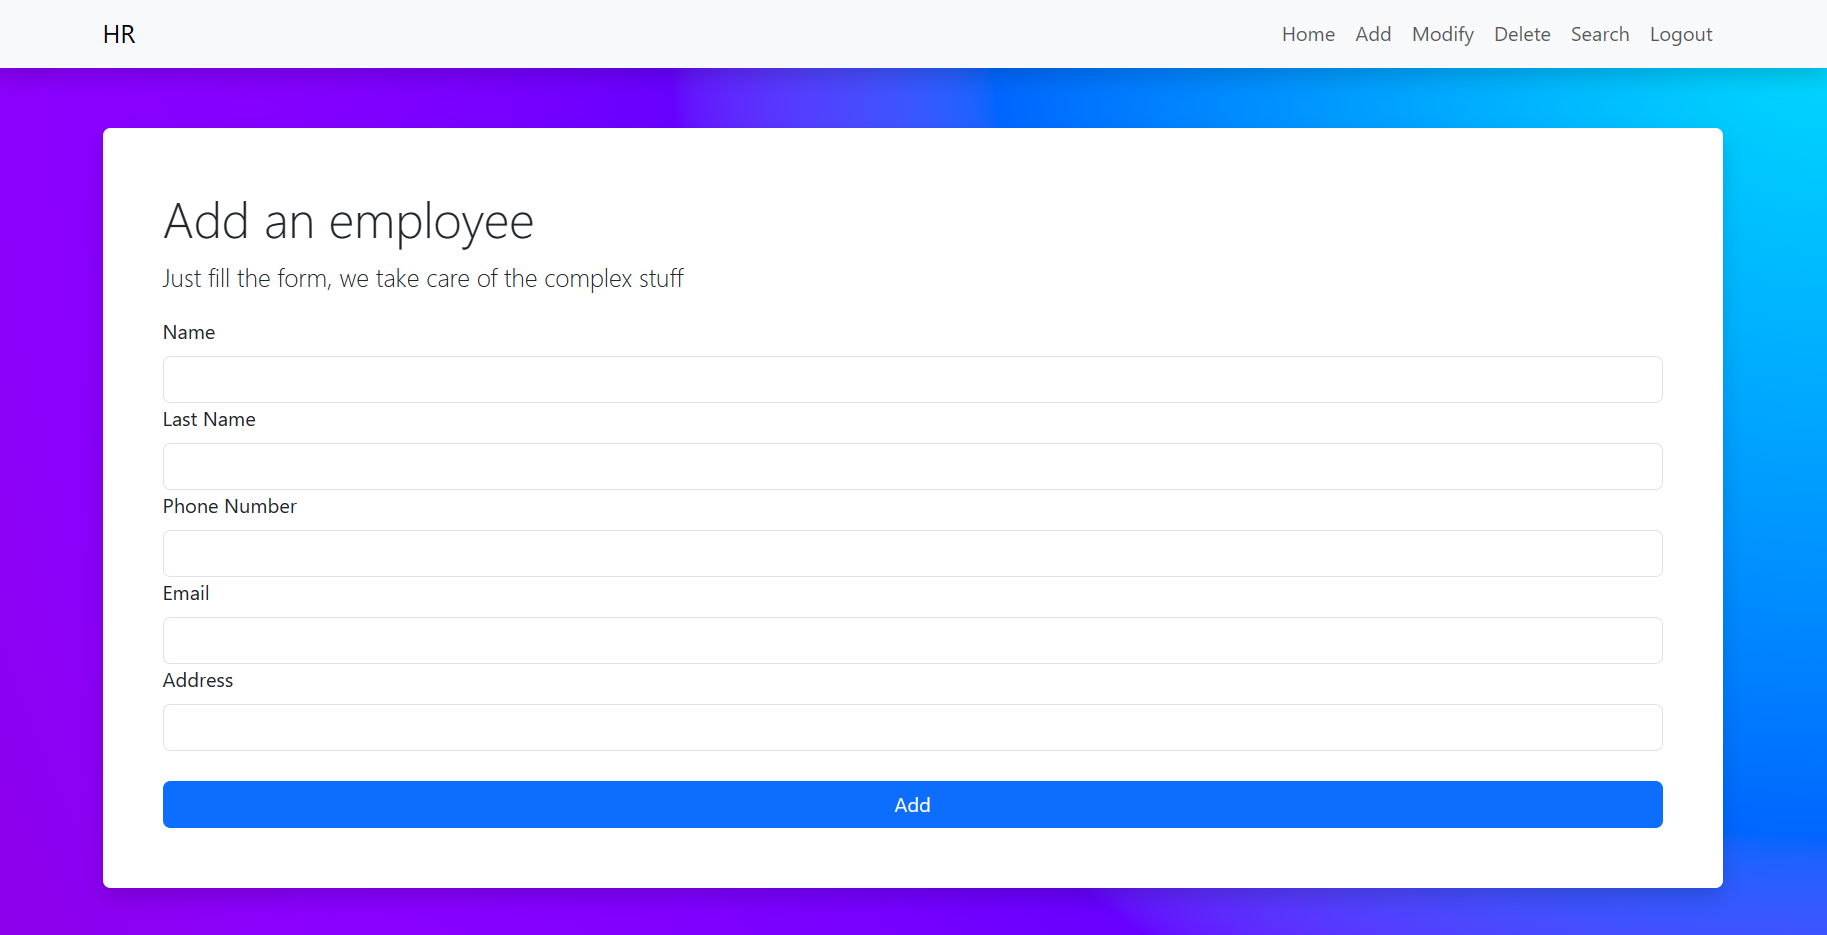The height and width of the screenshot is (935, 1827).
Task: Open the Home navigation link
Action: 1308,34
